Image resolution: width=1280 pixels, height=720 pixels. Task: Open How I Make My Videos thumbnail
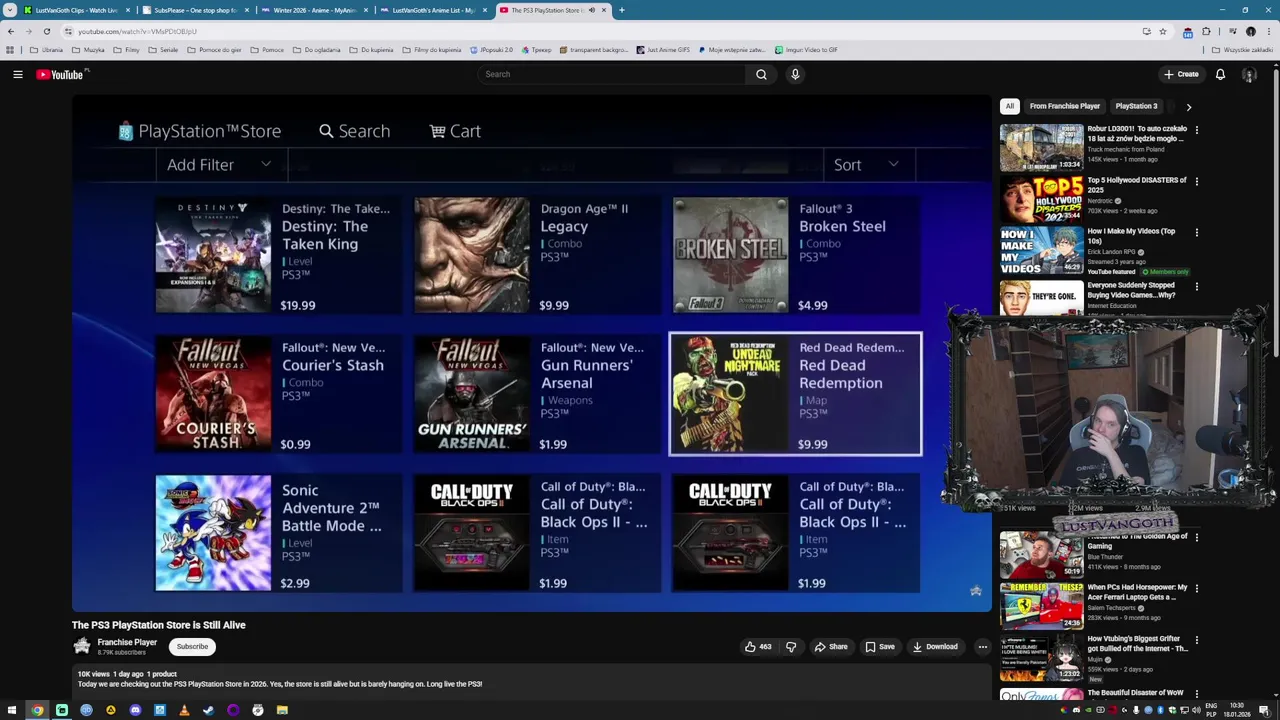point(1041,250)
